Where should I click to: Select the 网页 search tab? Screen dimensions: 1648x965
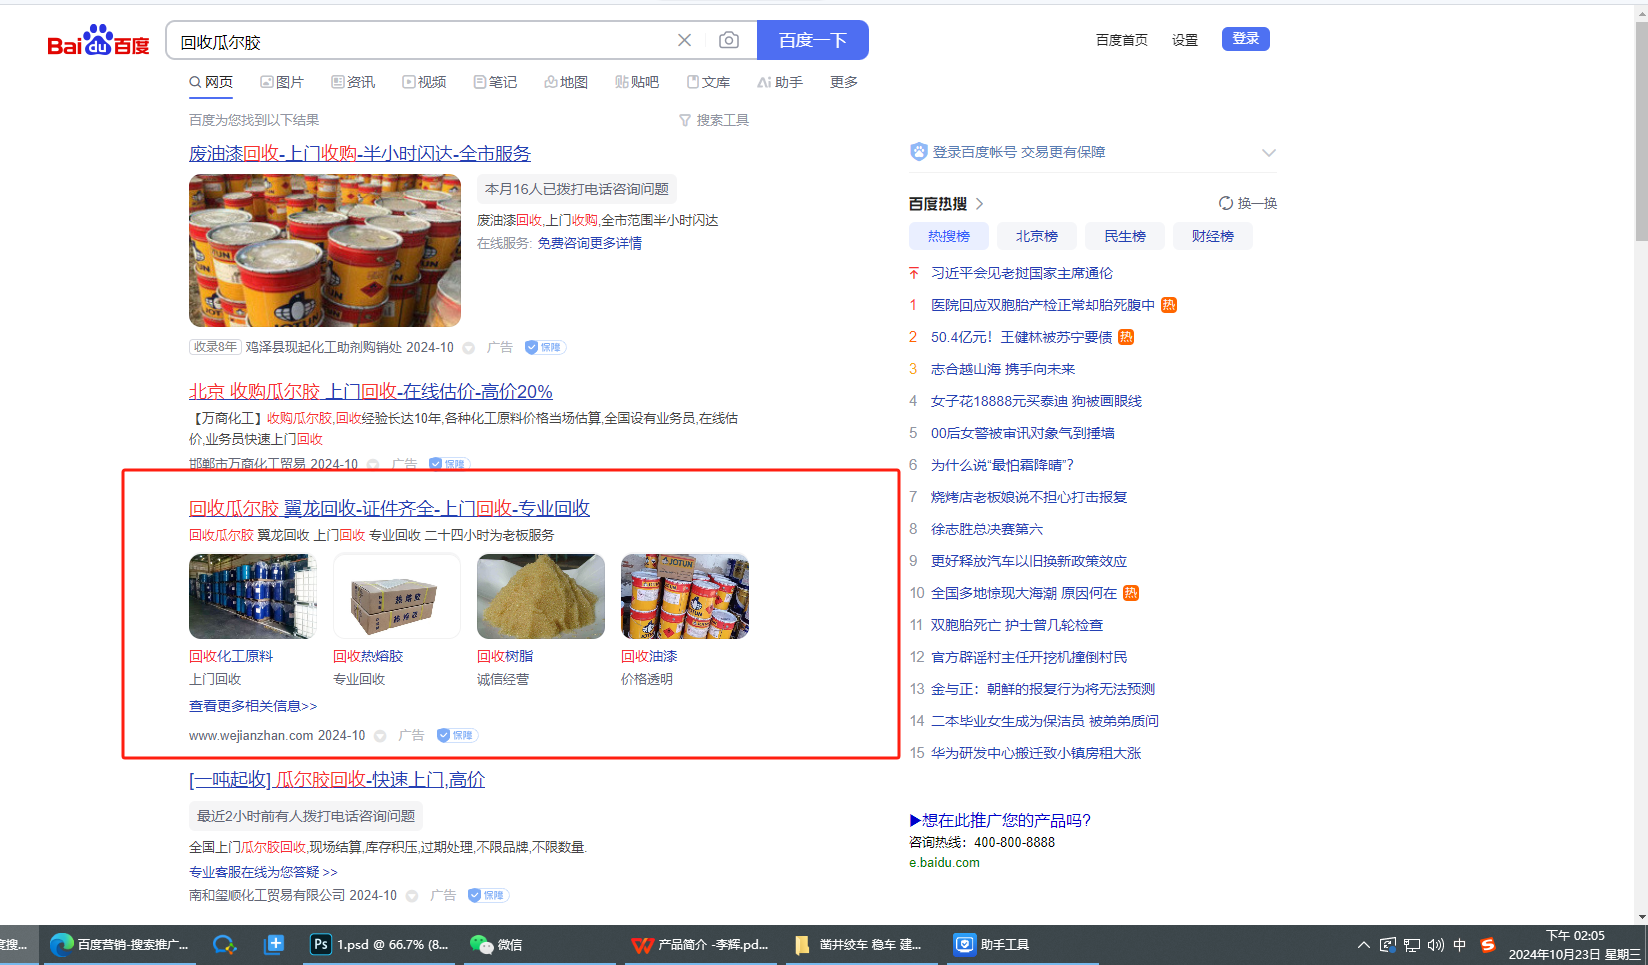[211, 82]
